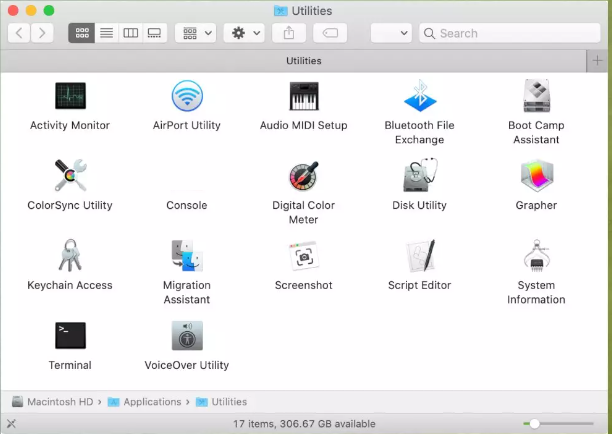Image resolution: width=612 pixels, height=434 pixels.
Task: Click the Edit Tags toolbar button
Action: [330, 33]
